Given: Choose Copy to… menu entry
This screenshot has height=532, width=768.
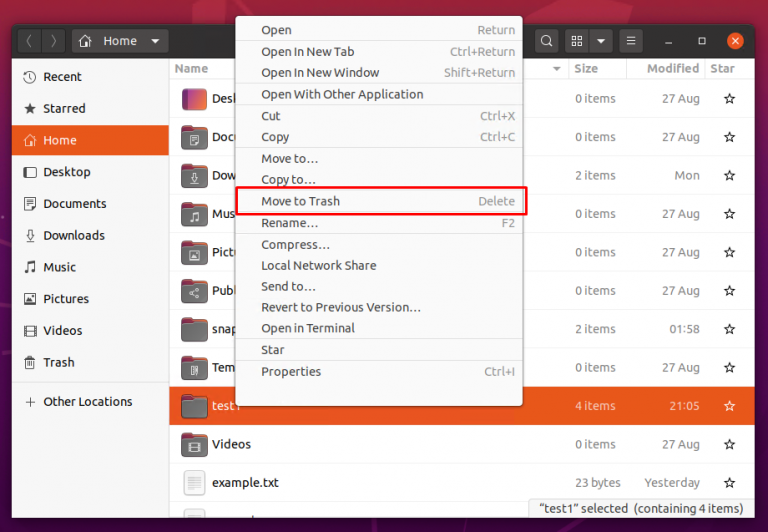Looking at the screenshot, I should coord(379,179).
